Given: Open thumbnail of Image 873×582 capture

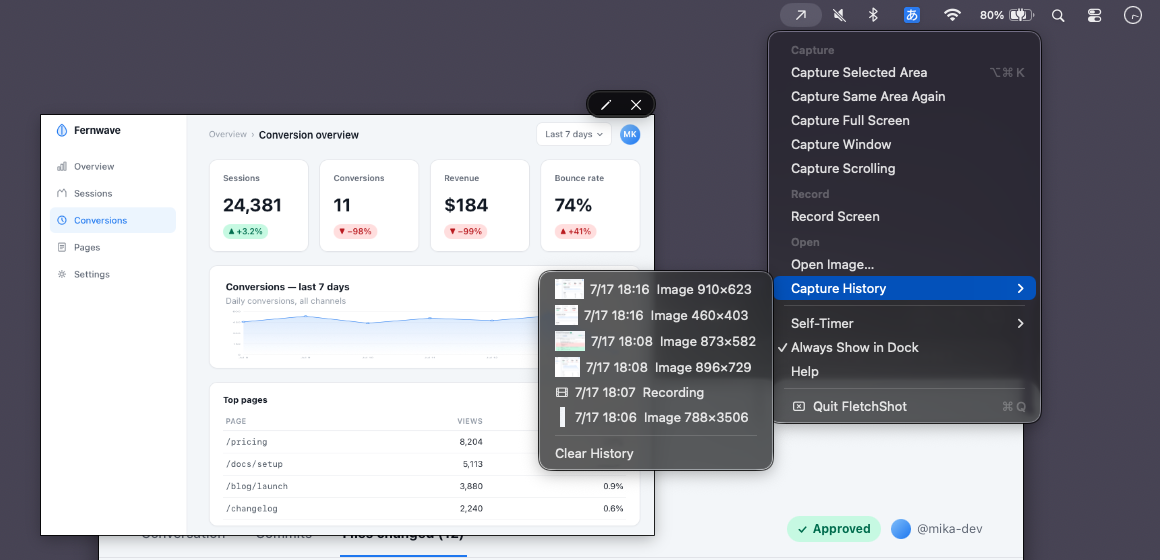Looking at the screenshot, I should [570, 341].
